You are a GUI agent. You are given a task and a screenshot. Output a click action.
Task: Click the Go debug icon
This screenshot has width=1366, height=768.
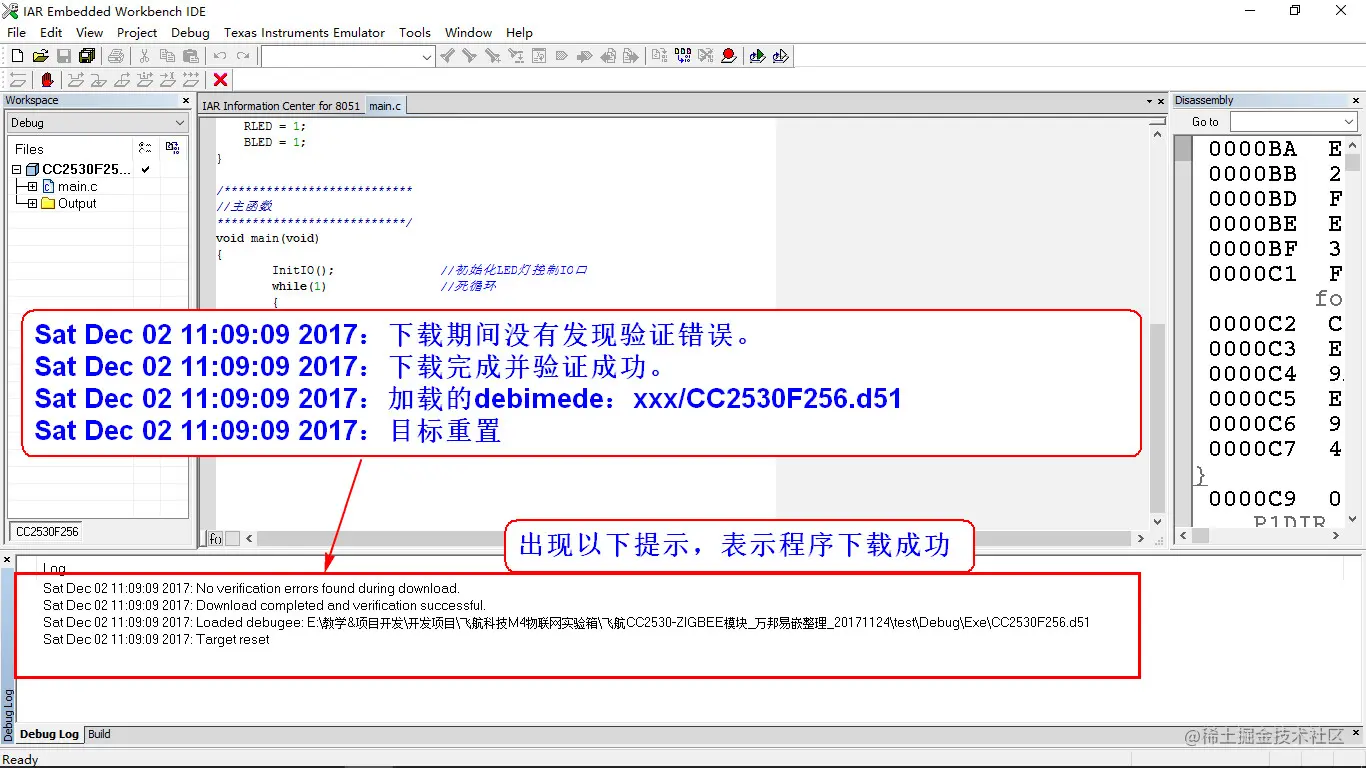(x=191, y=80)
